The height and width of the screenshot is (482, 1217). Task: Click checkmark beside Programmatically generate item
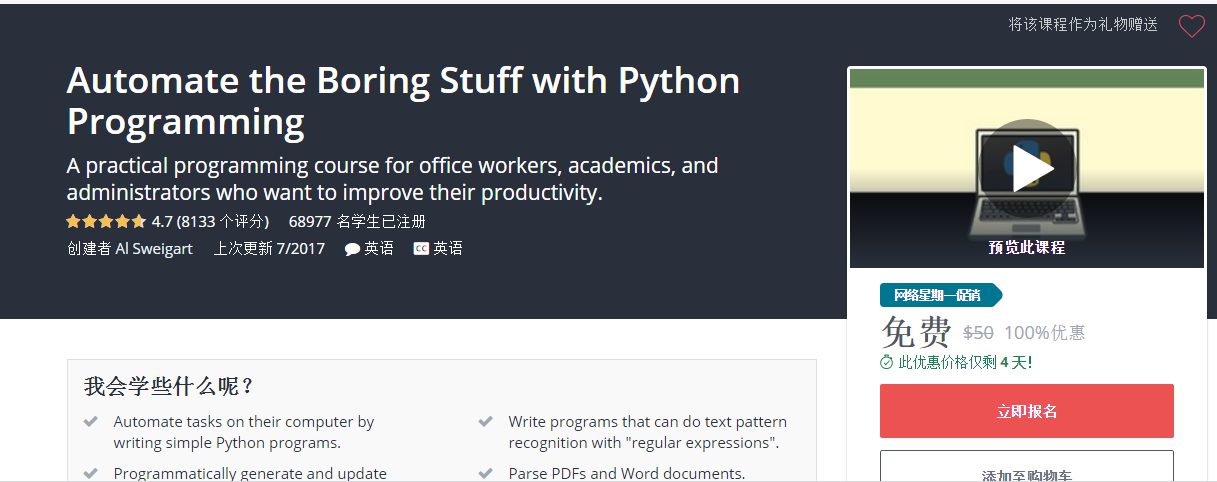[x=91, y=473]
